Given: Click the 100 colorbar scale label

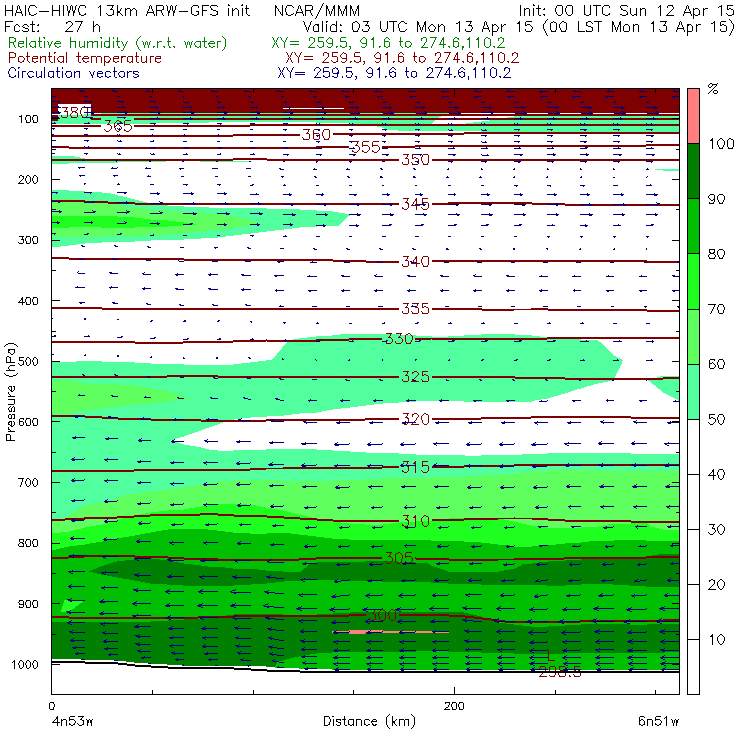Looking at the screenshot, I should coord(722,143).
